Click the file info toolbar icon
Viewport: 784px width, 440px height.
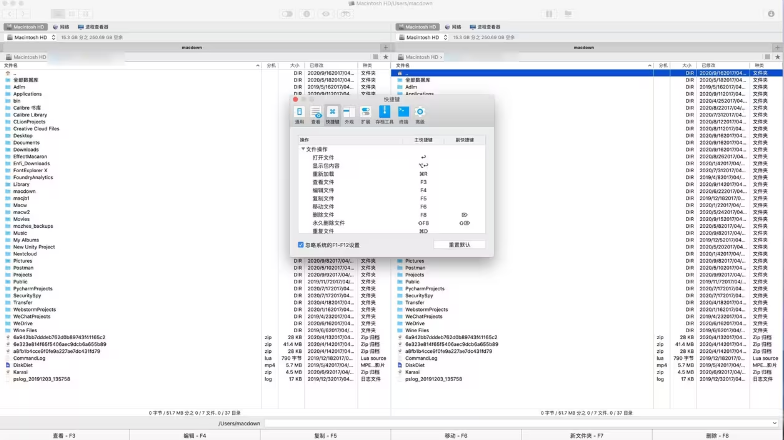click(x=306, y=14)
